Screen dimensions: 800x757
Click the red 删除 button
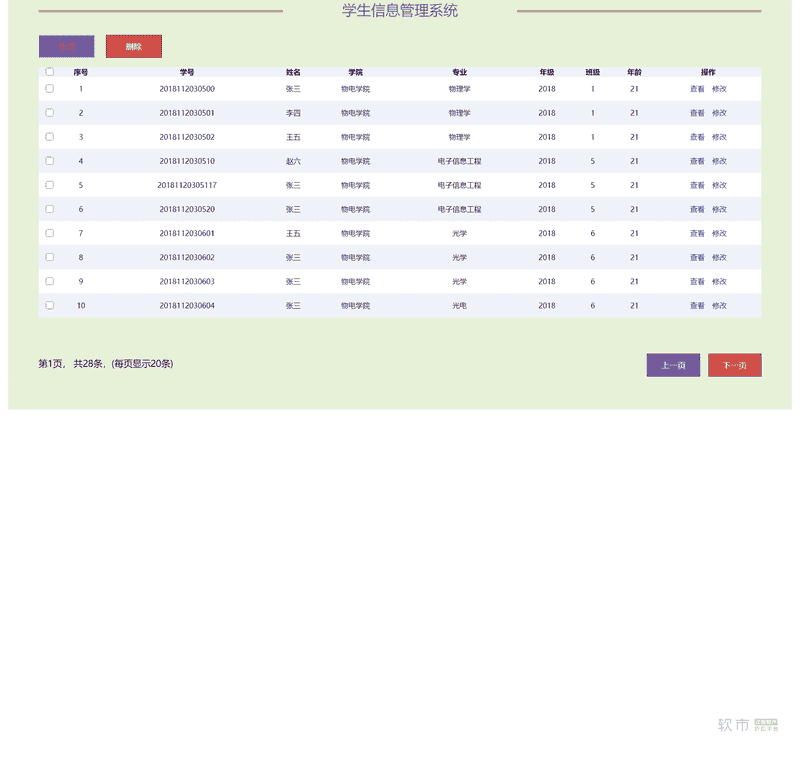tap(134, 46)
